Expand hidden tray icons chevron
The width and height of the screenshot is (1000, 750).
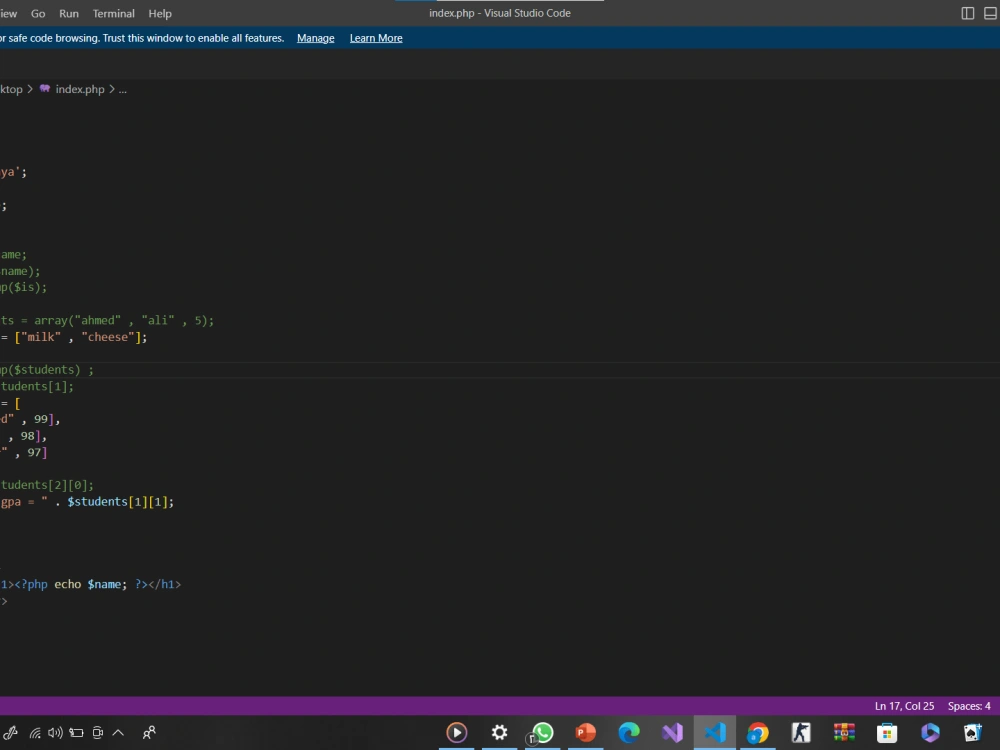click(x=118, y=733)
